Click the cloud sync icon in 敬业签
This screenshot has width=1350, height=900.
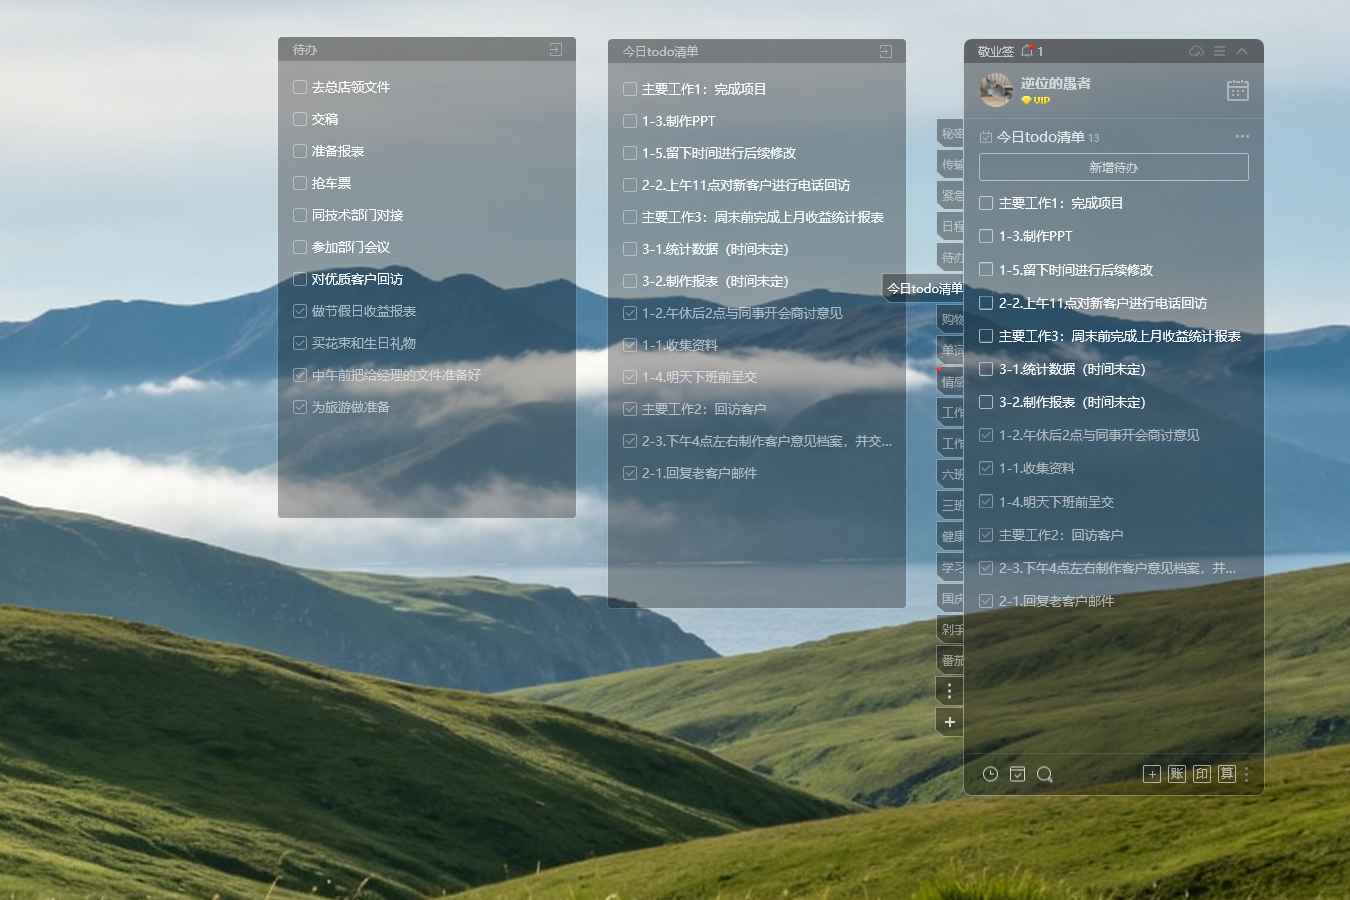1196,51
